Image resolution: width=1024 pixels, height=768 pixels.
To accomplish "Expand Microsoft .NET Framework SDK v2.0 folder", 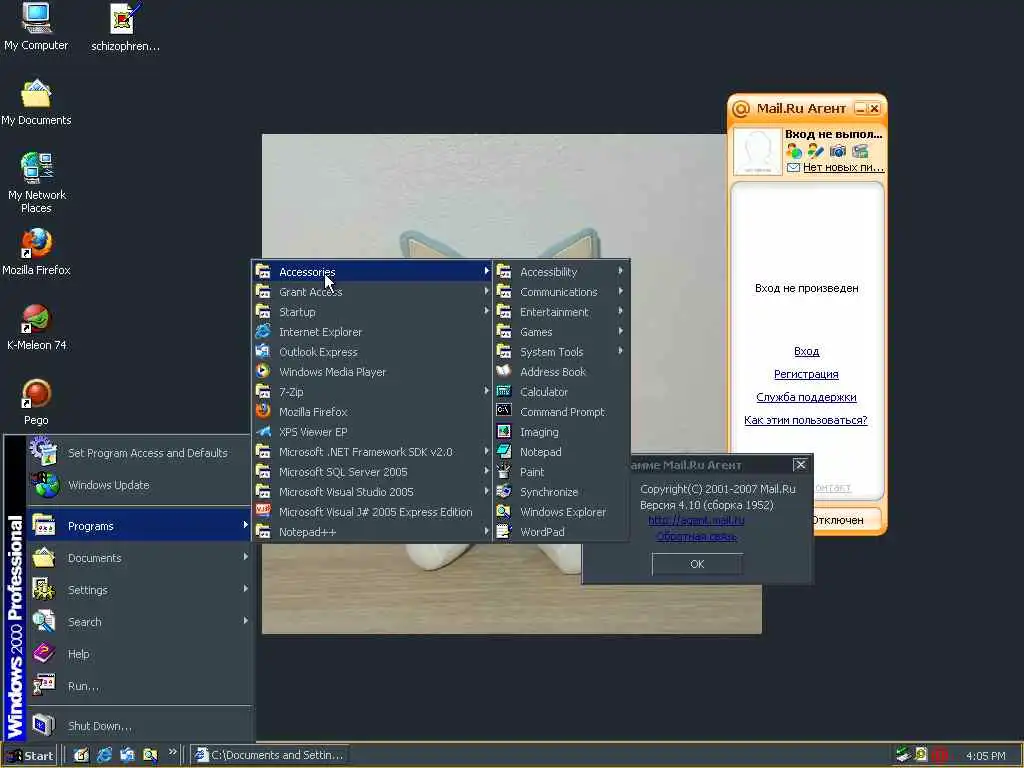I will 372,452.
